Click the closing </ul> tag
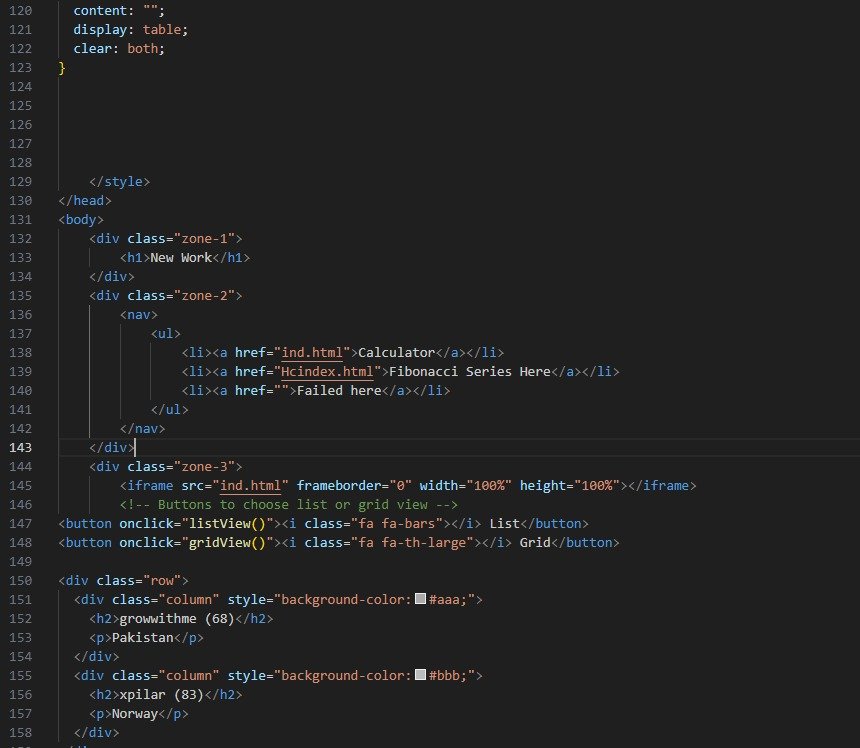 [169, 410]
